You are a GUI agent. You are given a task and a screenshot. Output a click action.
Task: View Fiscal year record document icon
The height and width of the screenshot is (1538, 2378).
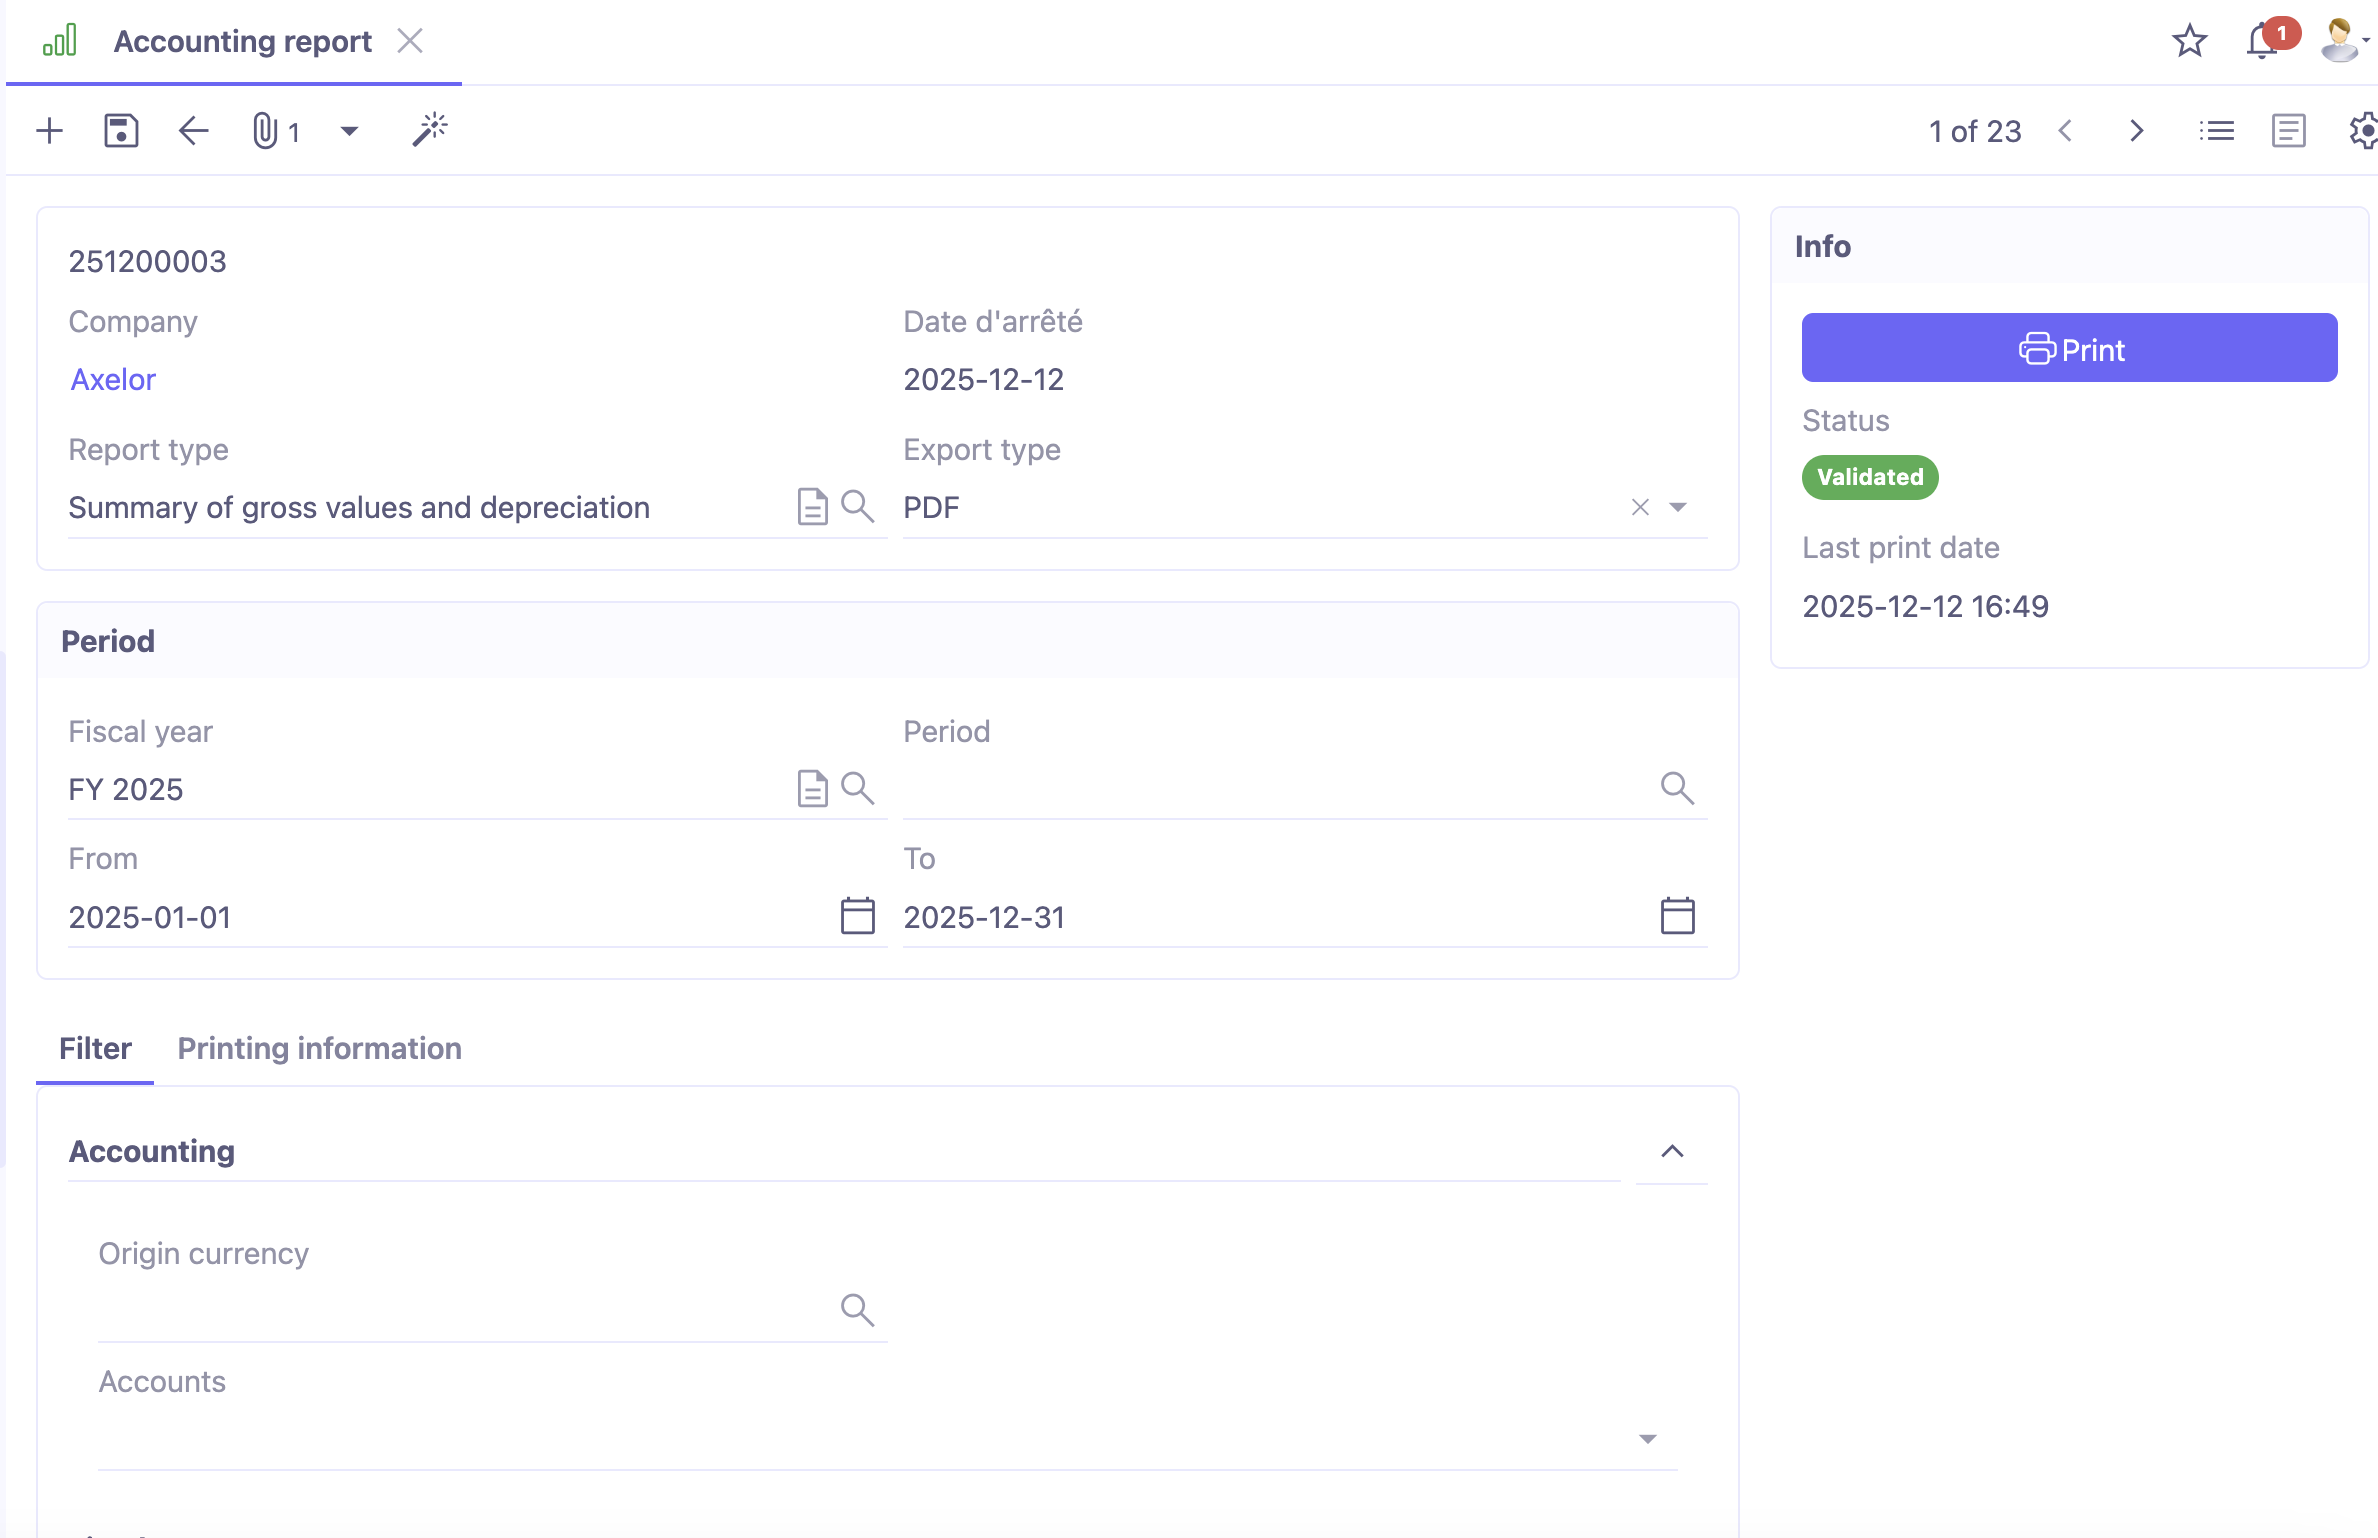tap(813, 789)
